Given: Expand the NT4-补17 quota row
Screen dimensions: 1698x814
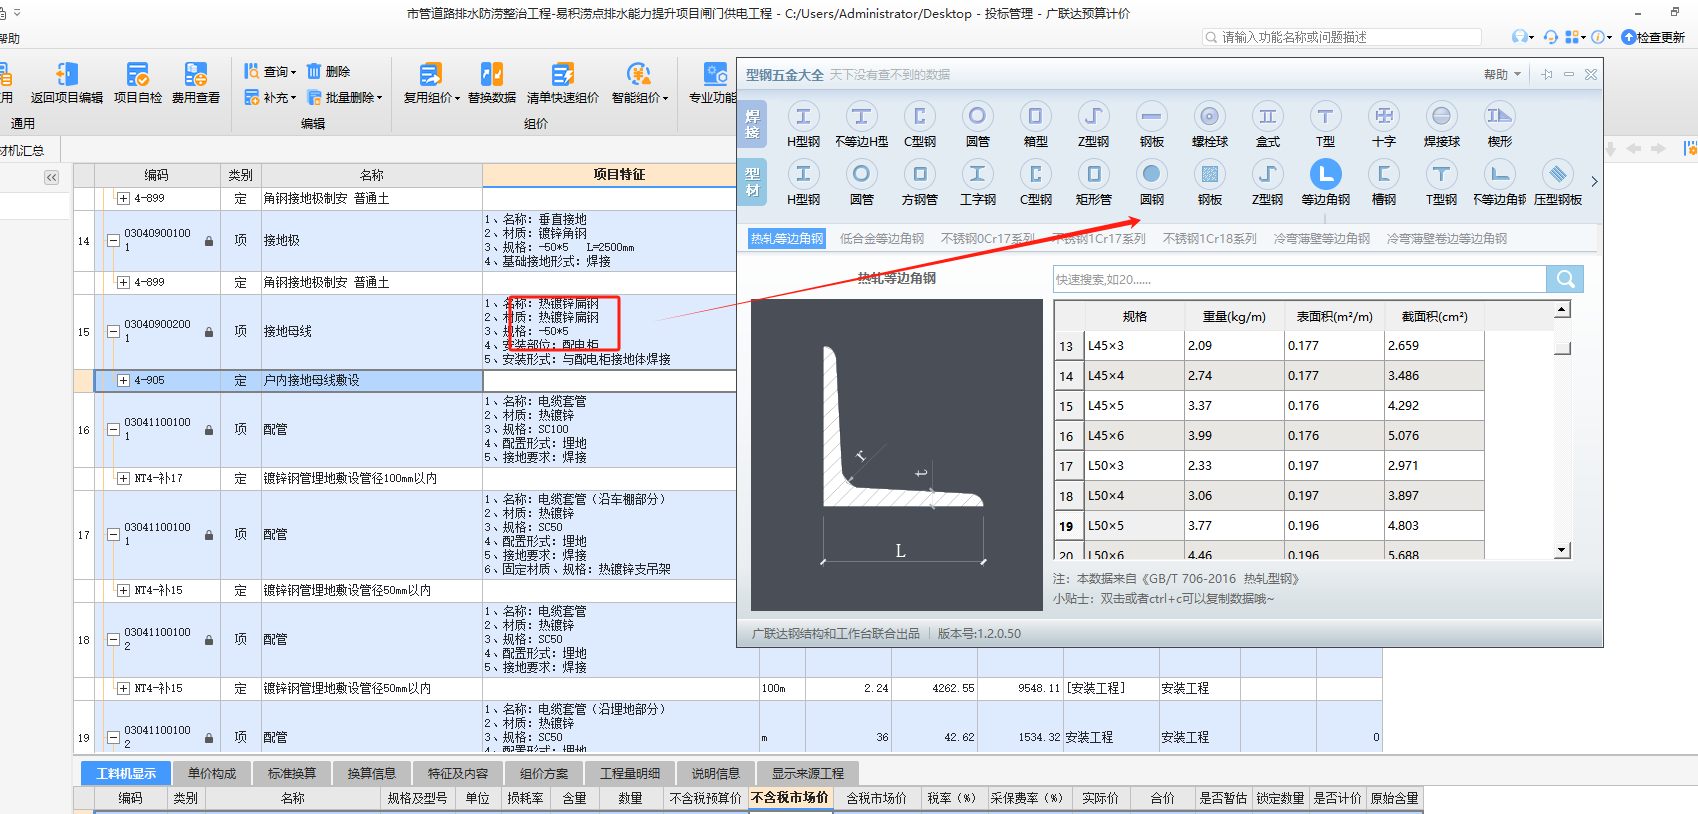Looking at the screenshot, I should point(123,478).
